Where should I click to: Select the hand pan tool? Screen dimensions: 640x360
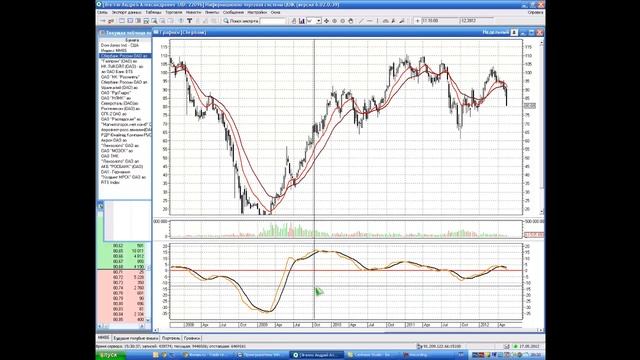point(351,21)
